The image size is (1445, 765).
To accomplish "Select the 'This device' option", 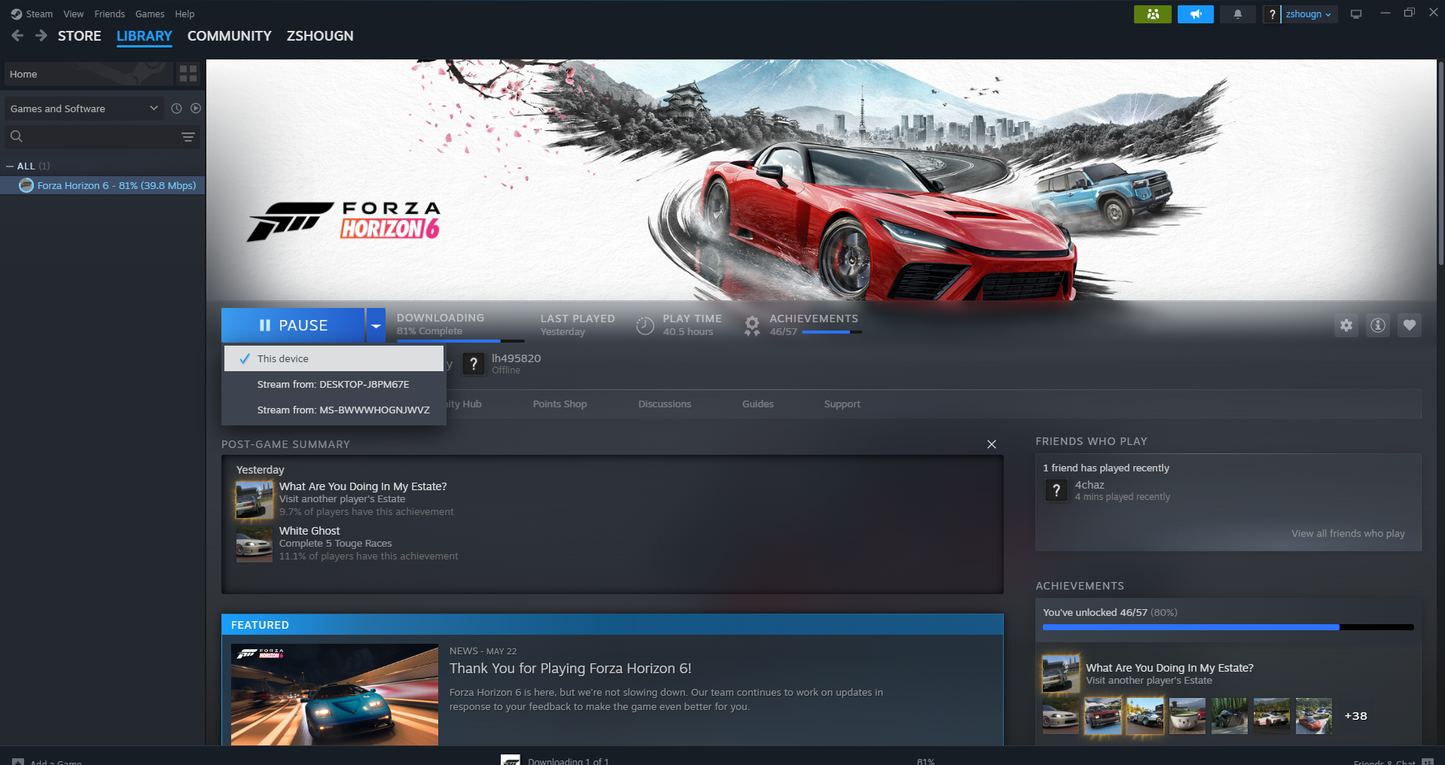I will point(334,358).
